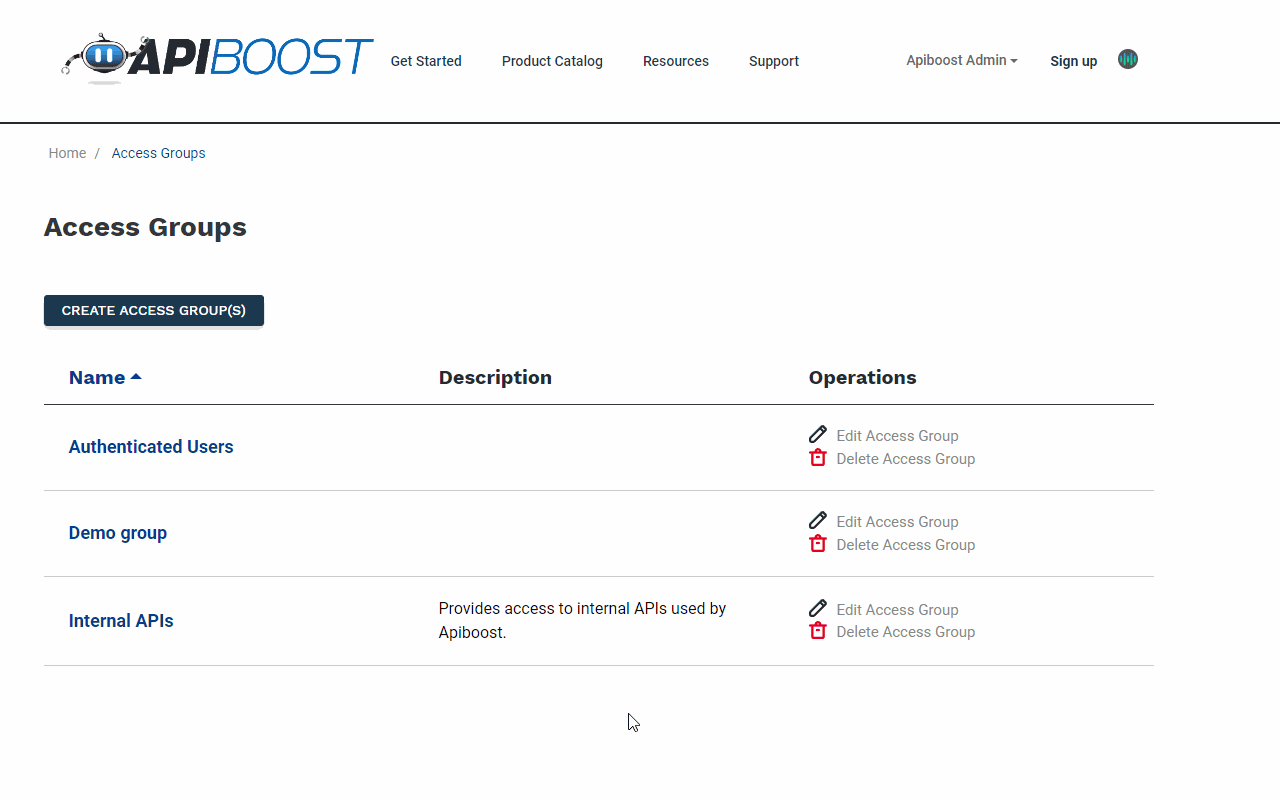The width and height of the screenshot is (1280, 801).
Task: Open the user avatar icon in the header
Action: point(1127,60)
